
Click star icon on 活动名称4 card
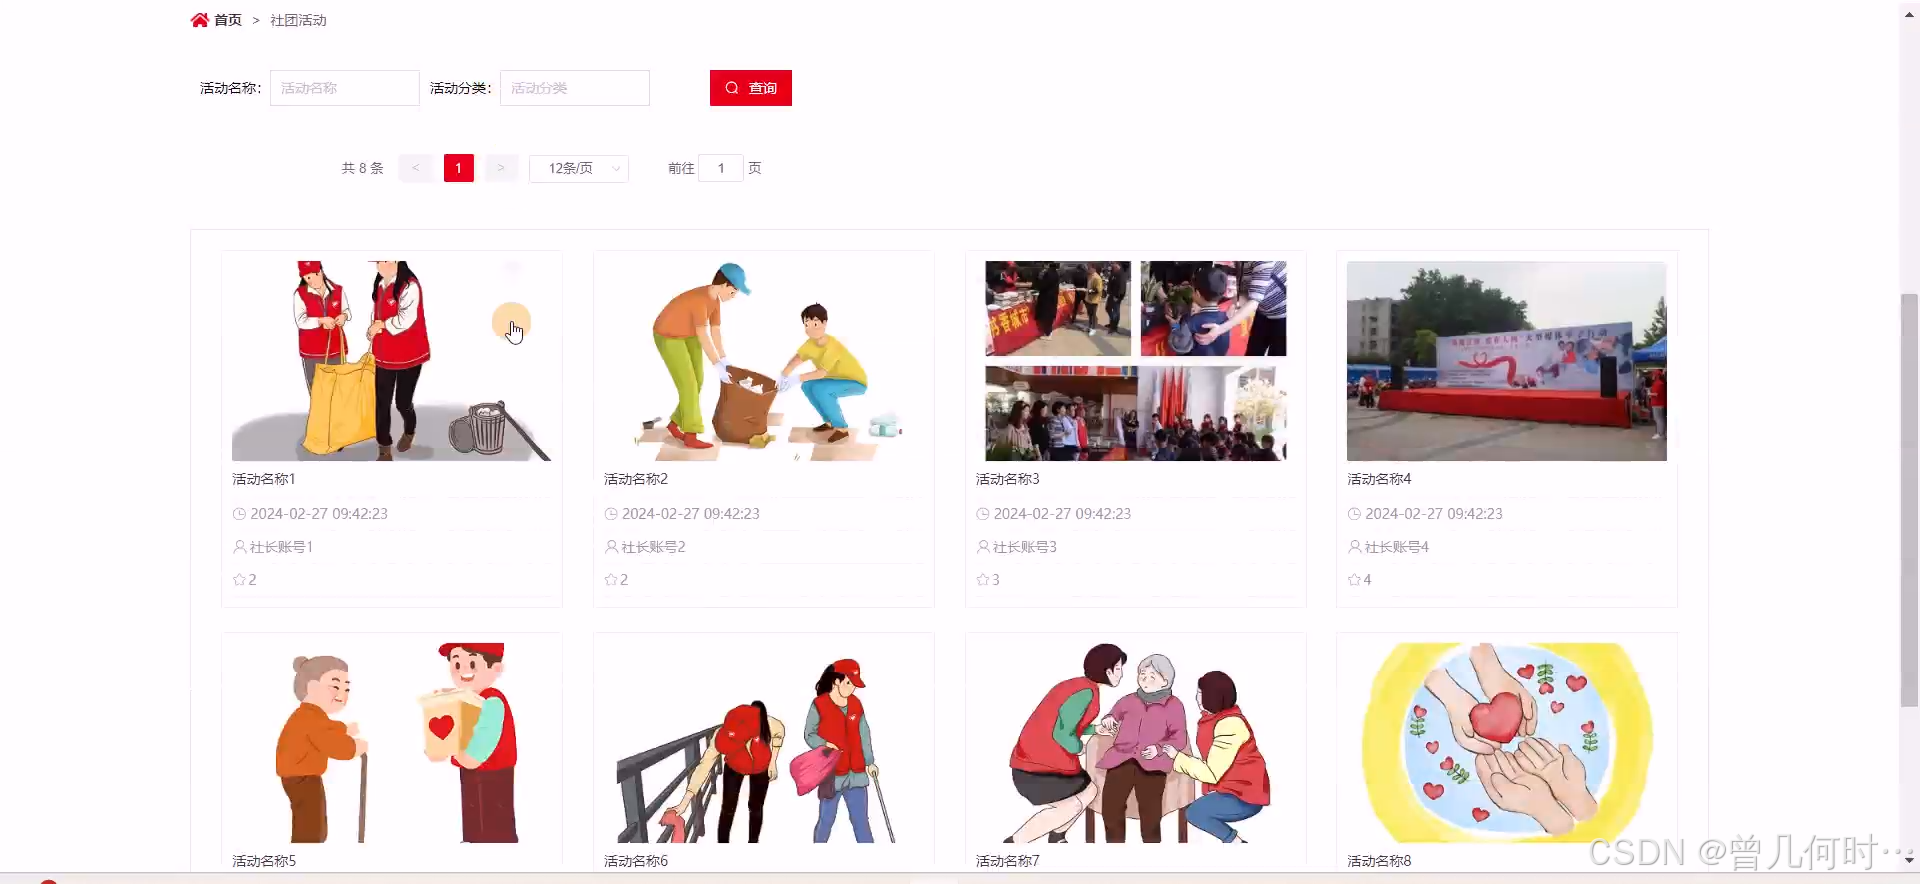coord(1354,580)
